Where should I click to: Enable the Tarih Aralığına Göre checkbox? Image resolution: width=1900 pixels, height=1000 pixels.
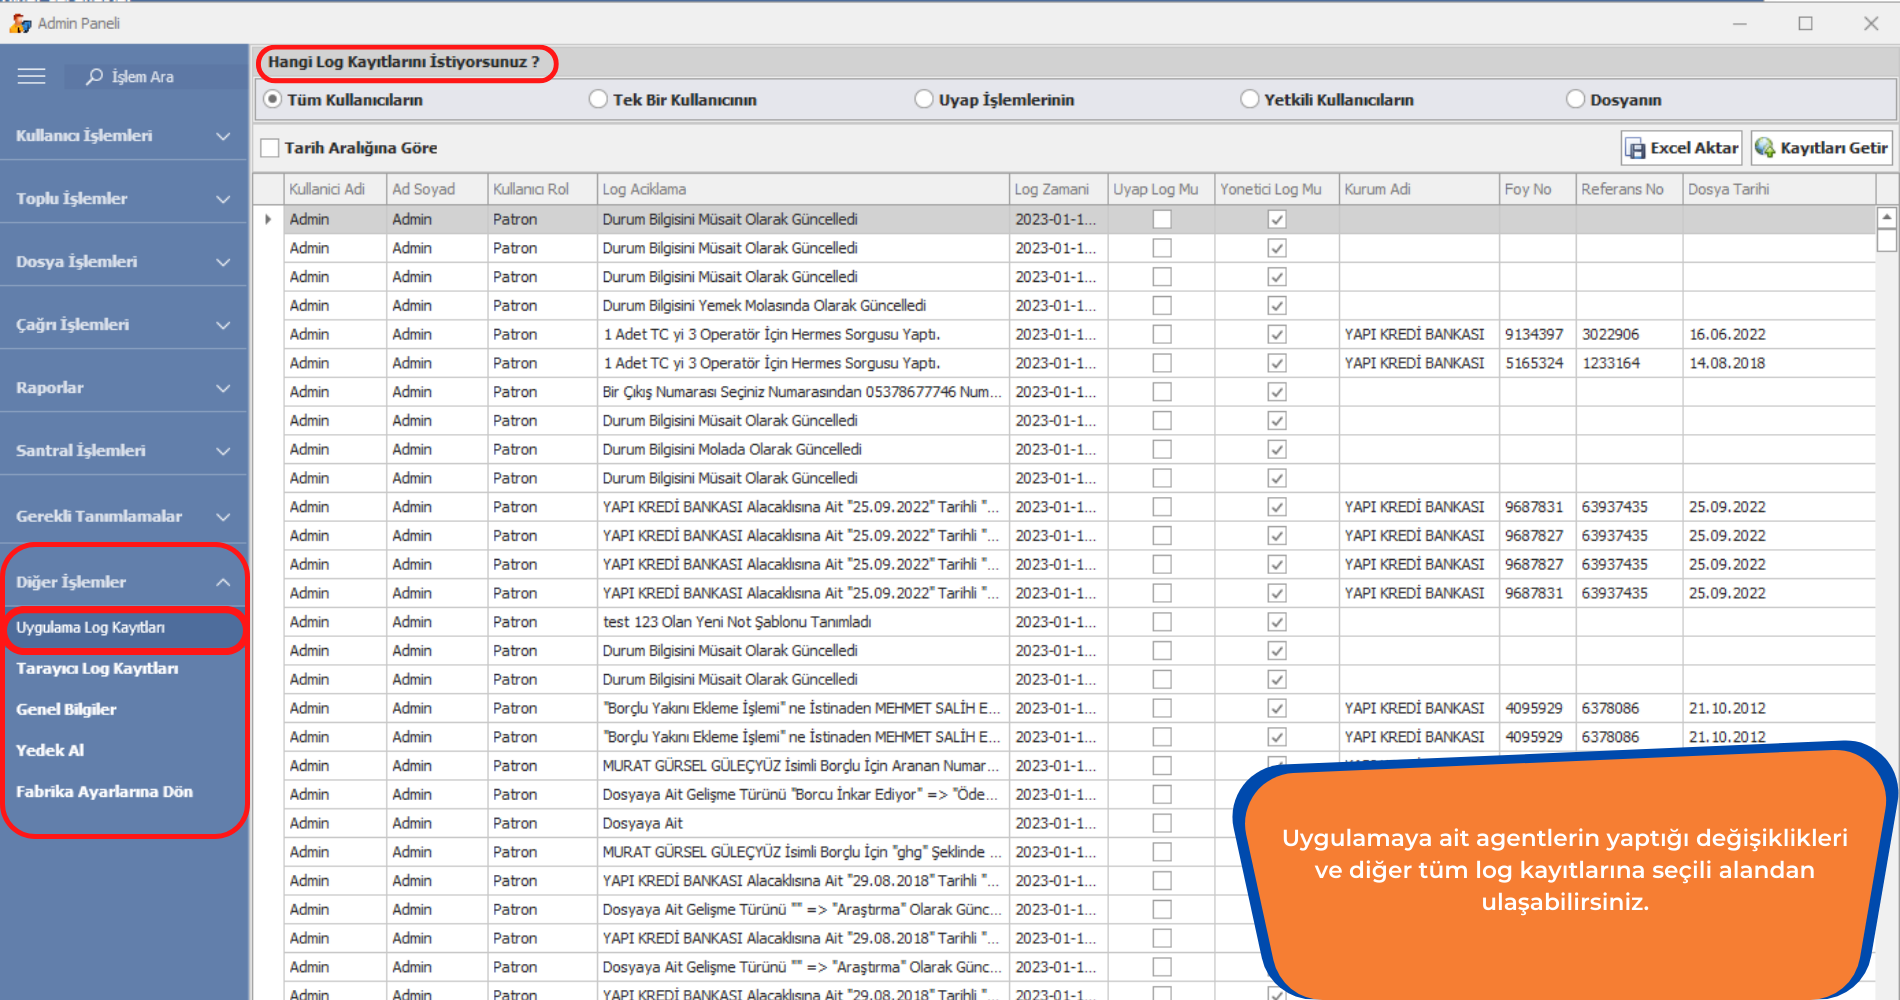click(270, 148)
